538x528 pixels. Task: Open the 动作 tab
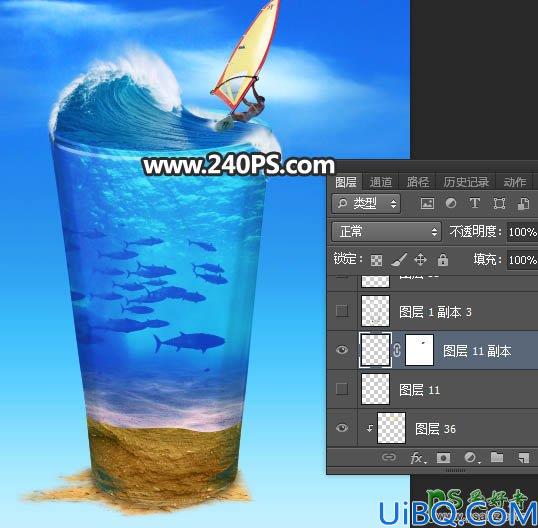pyautogui.click(x=515, y=182)
